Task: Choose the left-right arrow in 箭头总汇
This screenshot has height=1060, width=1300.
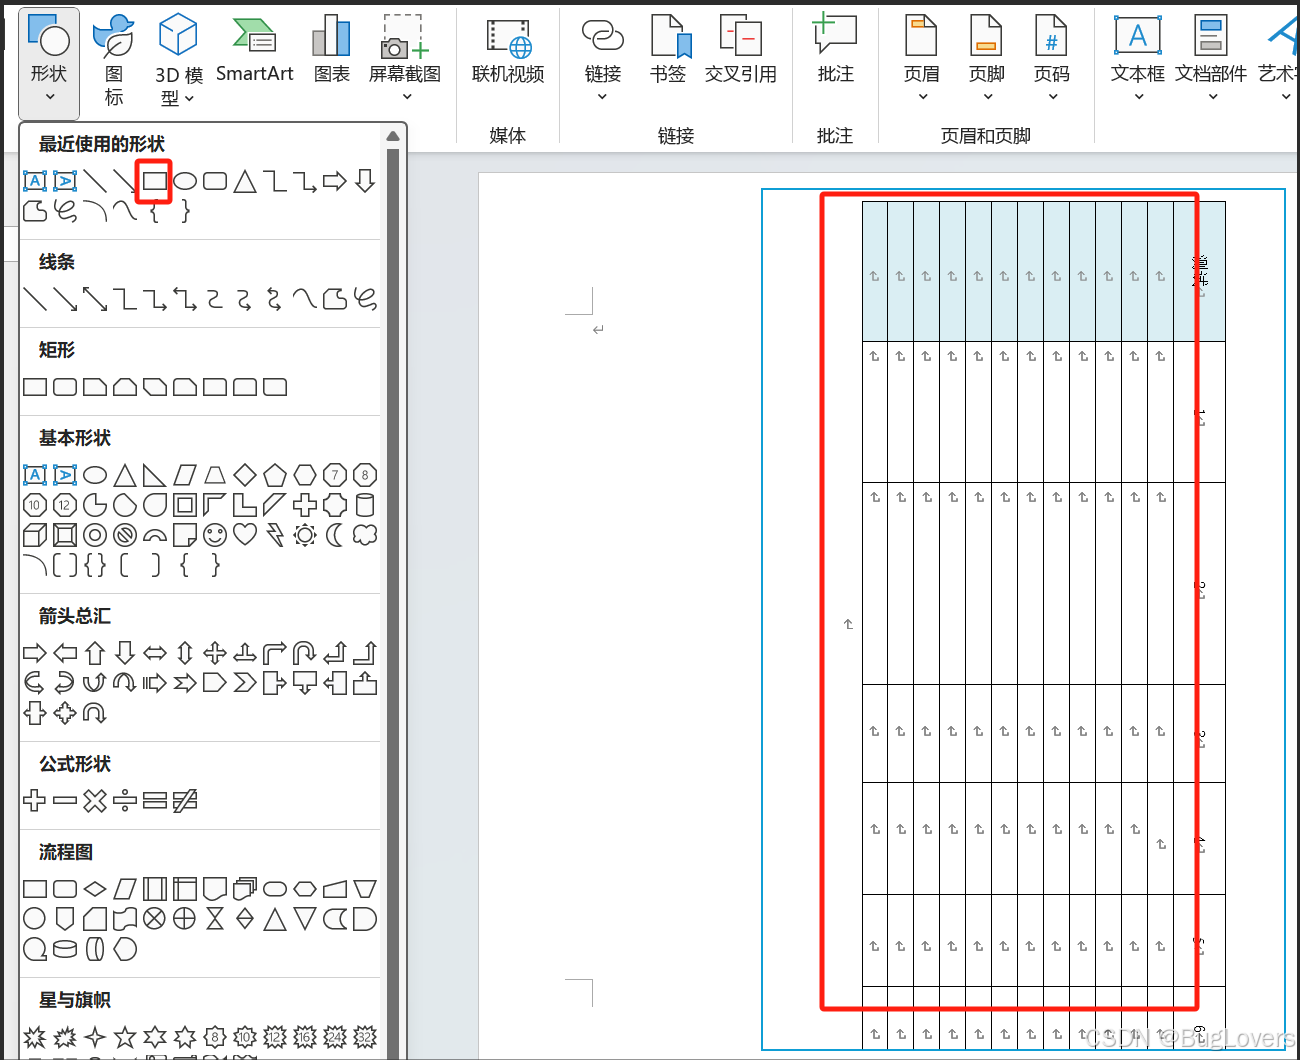Action: [155, 653]
